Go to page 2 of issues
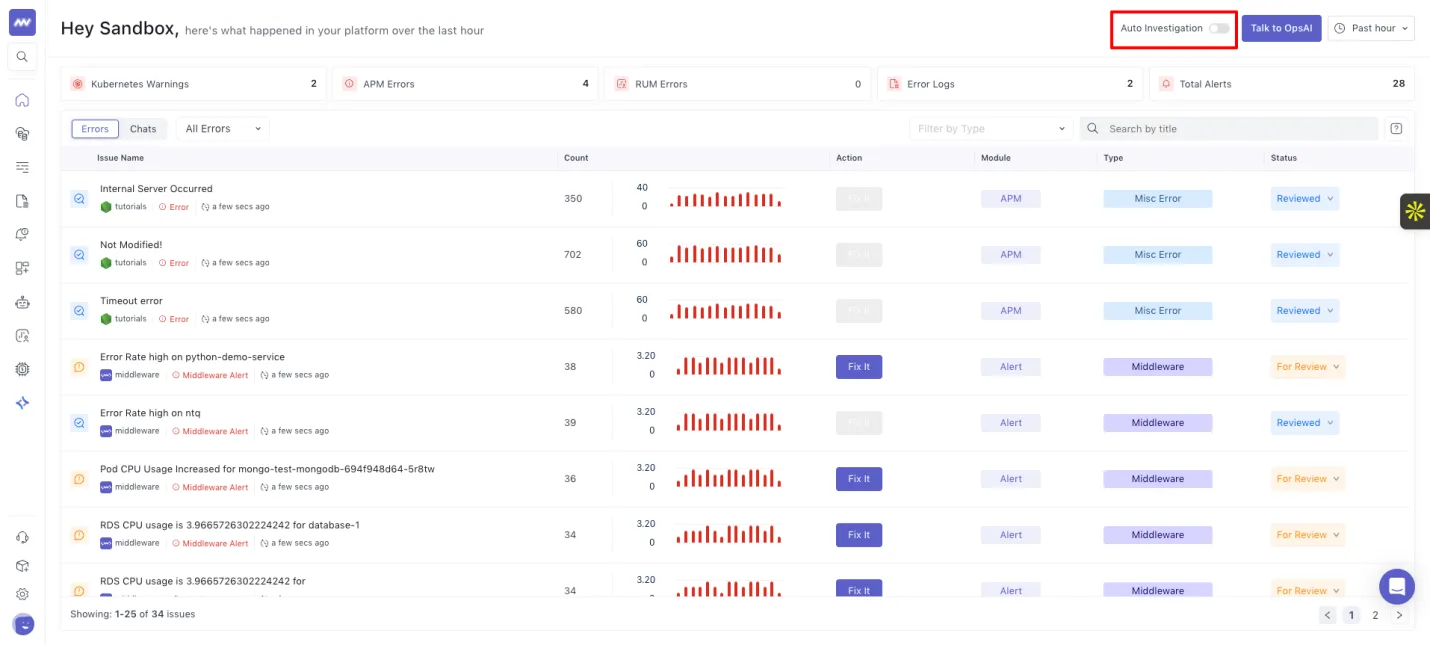The width and height of the screenshot is (1430, 645). tap(1375, 615)
